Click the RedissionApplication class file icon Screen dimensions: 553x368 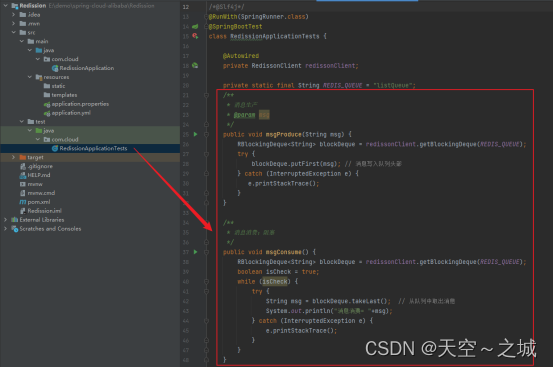point(55,68)
